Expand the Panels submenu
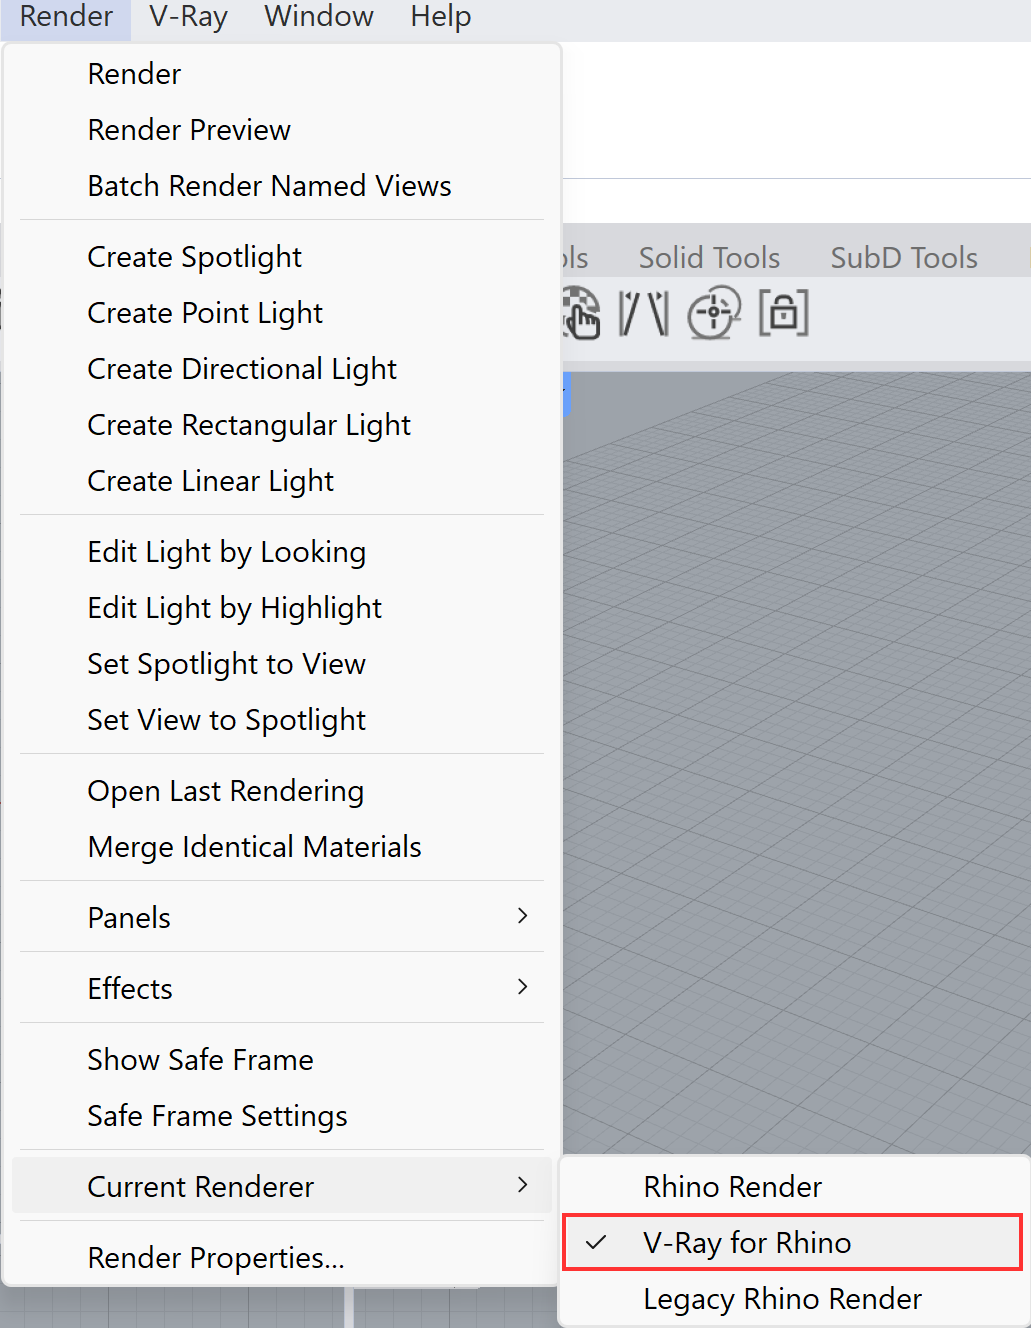 [282, 917]
